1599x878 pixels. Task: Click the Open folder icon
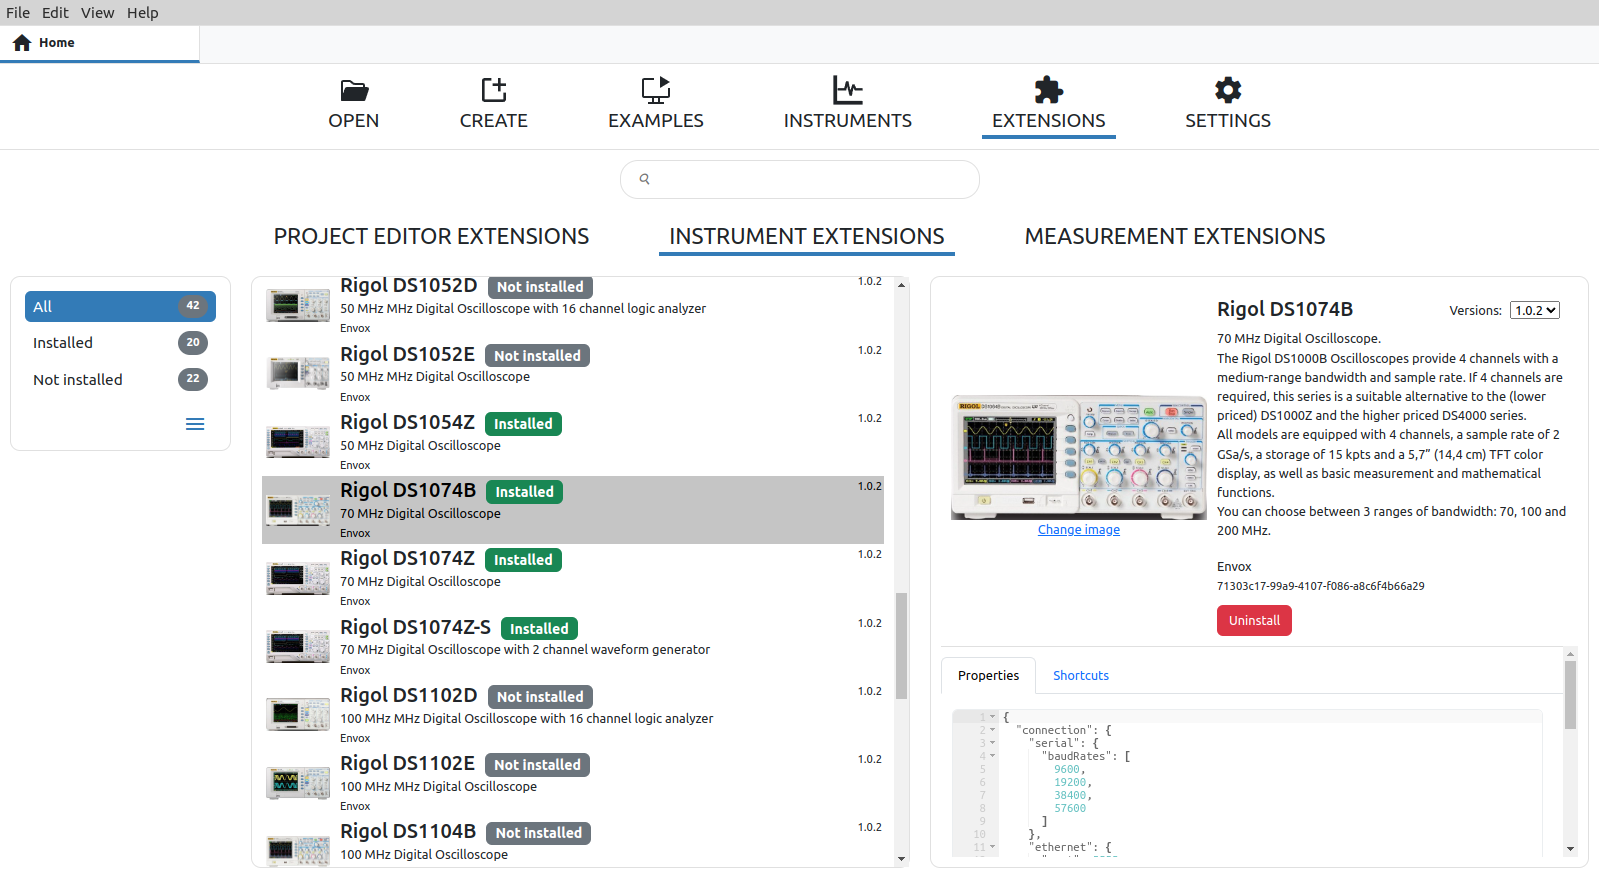pos(354,91)
